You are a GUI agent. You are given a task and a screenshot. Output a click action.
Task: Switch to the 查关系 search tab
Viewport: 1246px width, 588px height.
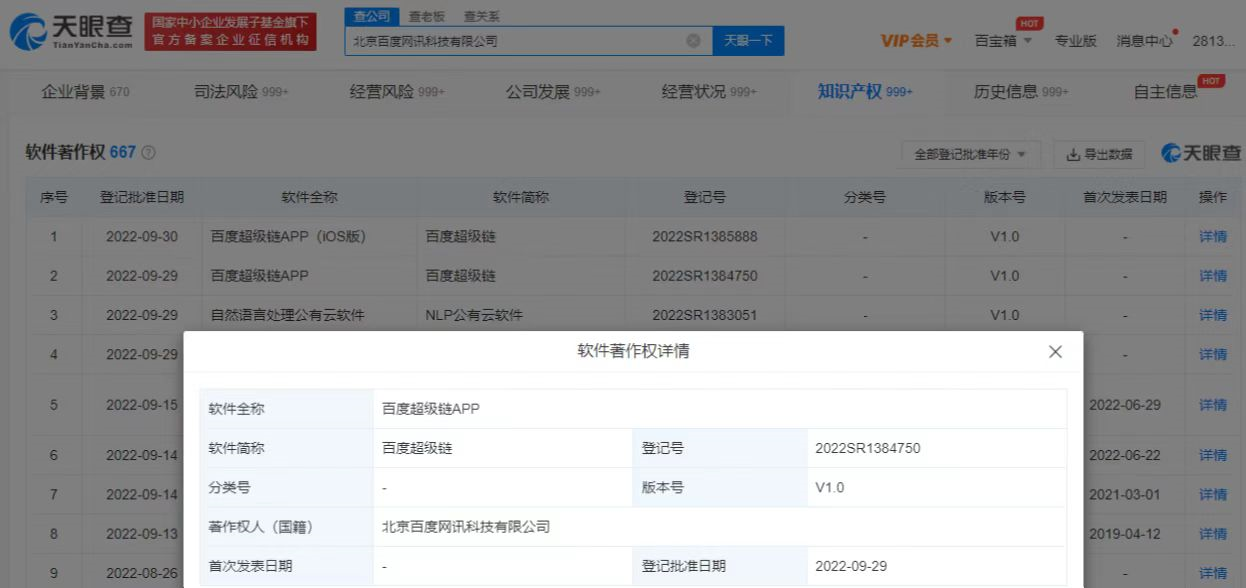coord(482,17)
